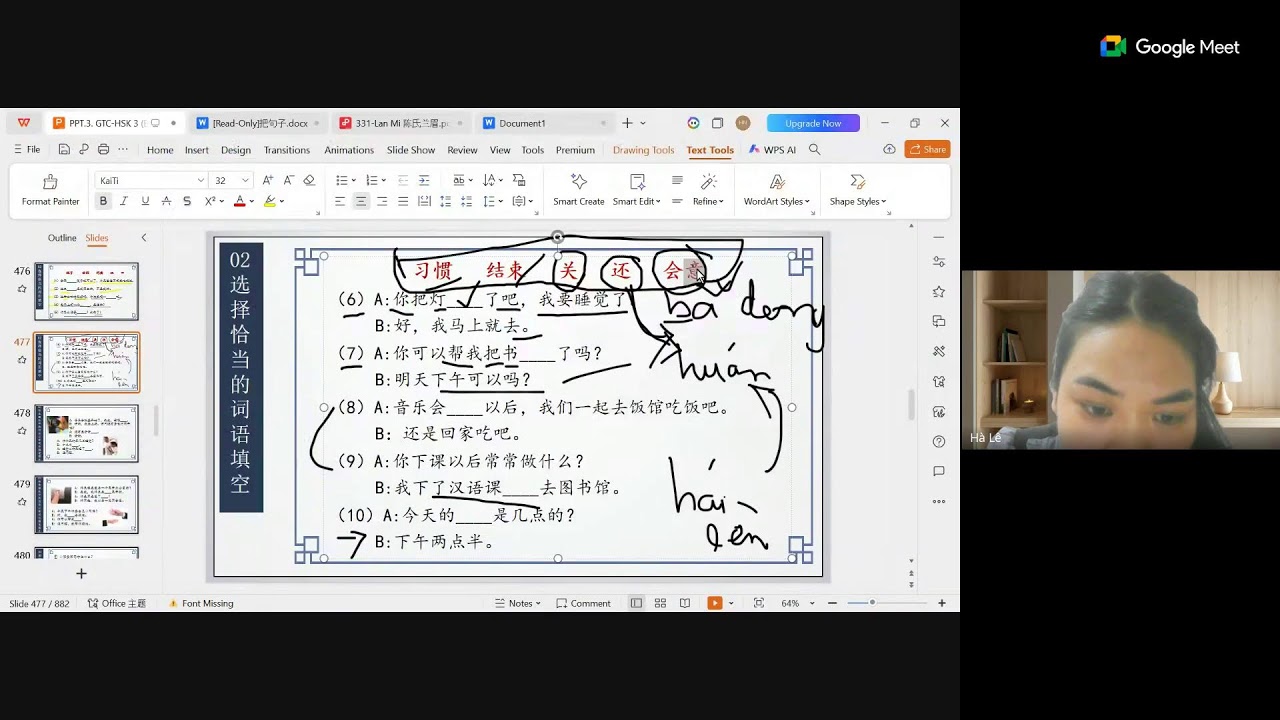Click the Upgrade Now button

[x=813, y=123]
